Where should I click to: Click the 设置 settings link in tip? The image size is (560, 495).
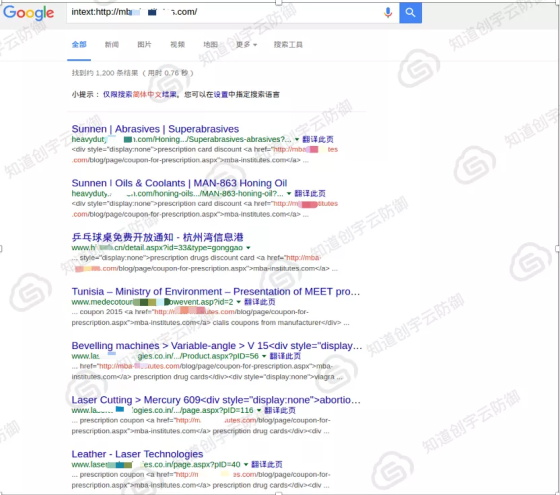221,94
